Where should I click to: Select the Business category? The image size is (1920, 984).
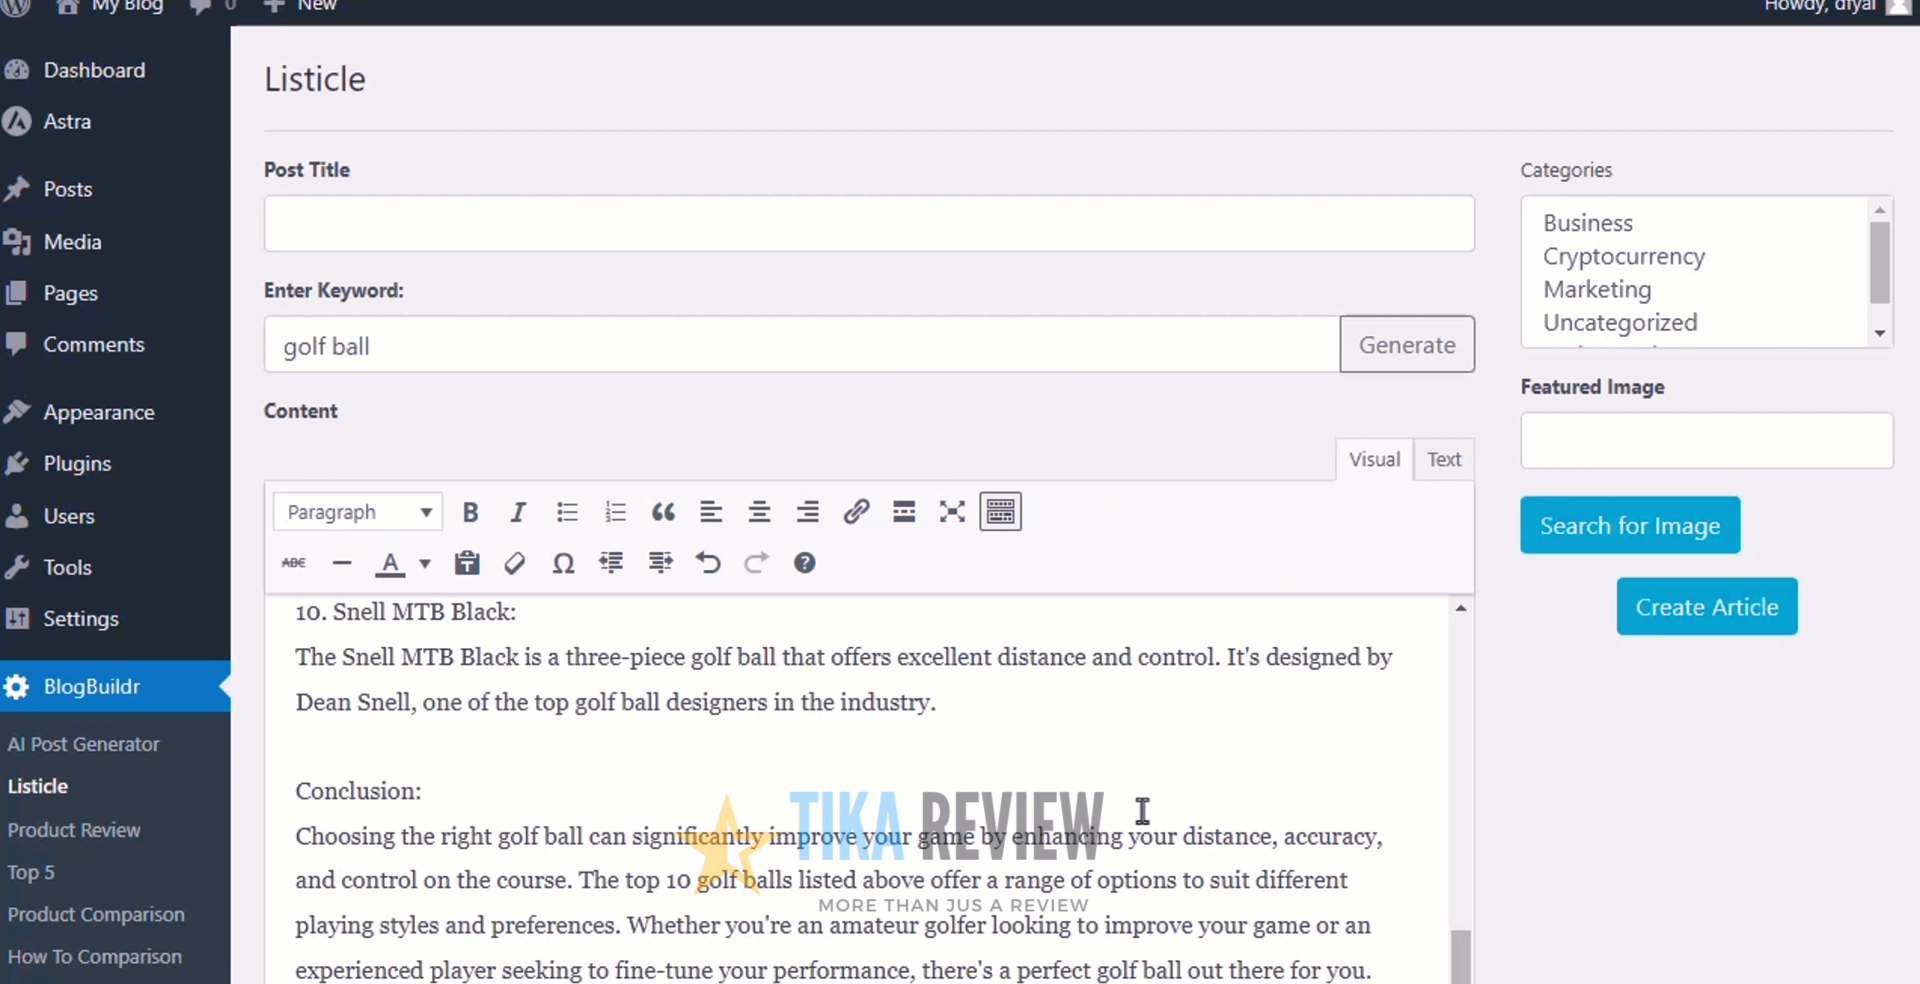tap(1587, 223)
